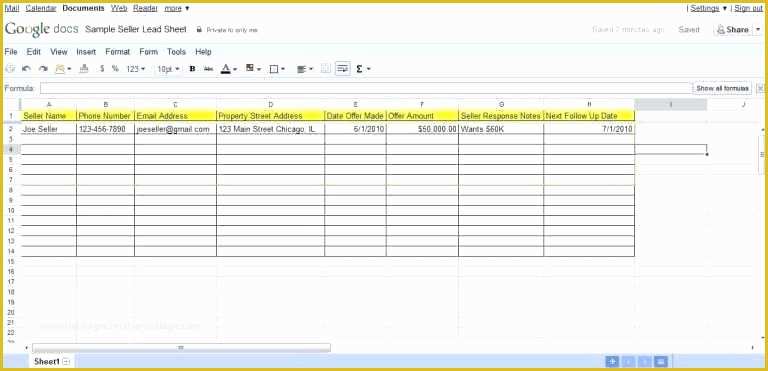Open the Documents link
Image resolution: width=768 pixels, height=371 pixels.
(x=83, y=8)
